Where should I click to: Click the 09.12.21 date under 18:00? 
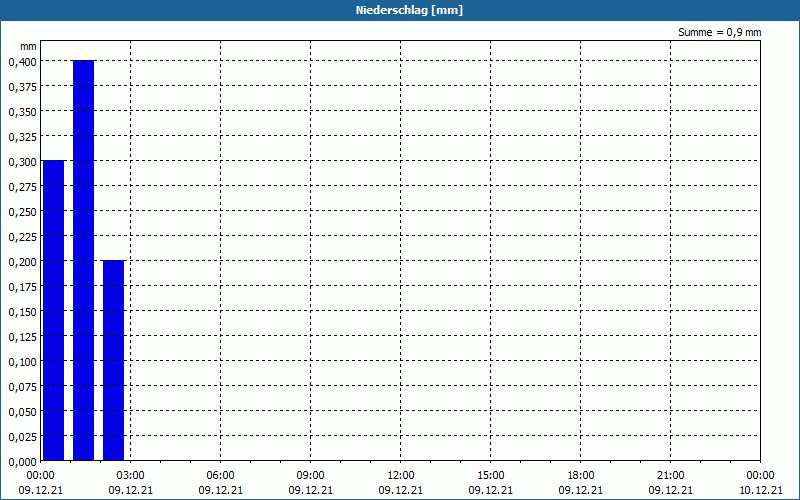point(581,490)
